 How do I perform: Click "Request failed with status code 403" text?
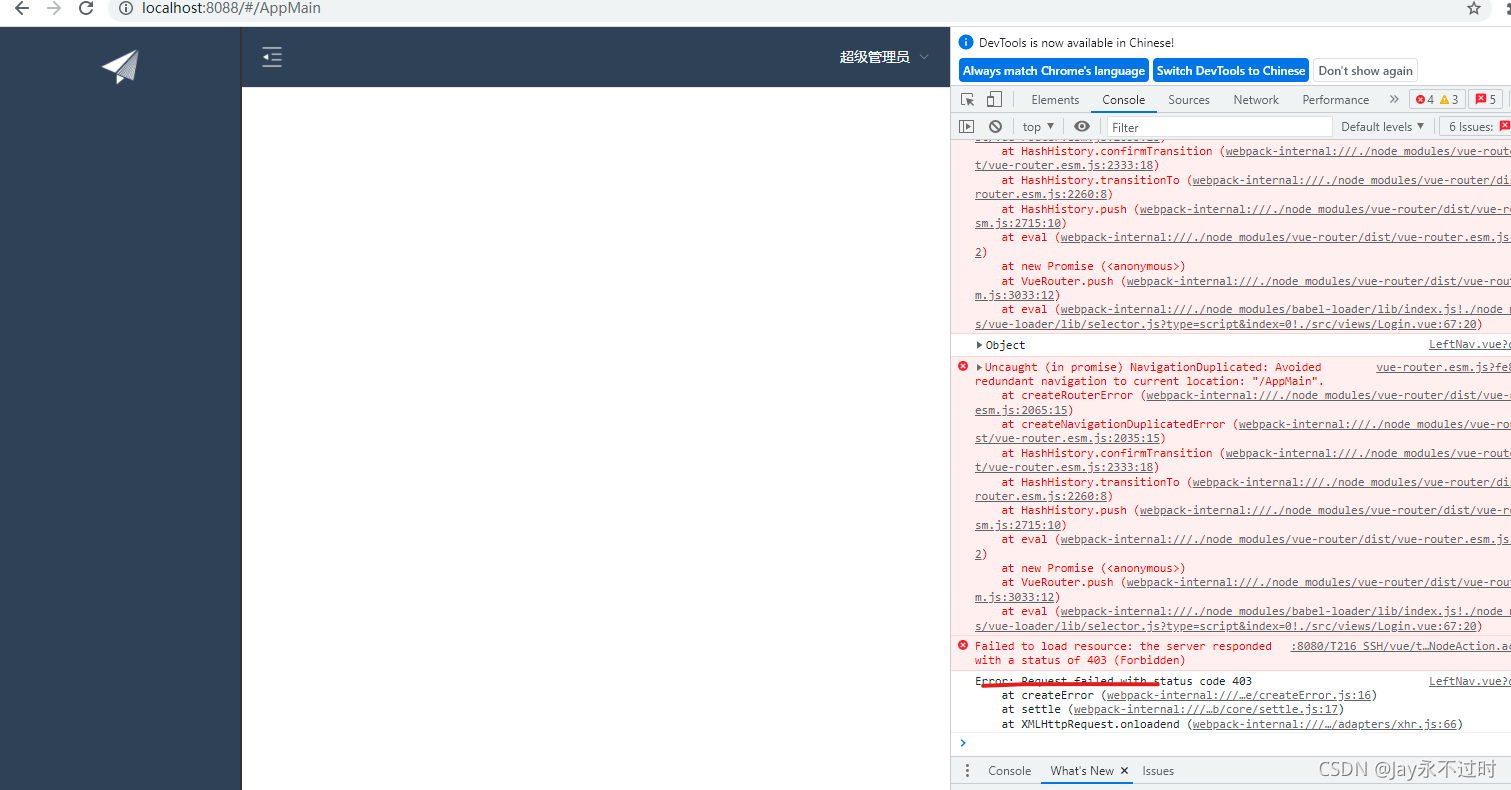coord(1137,681)
